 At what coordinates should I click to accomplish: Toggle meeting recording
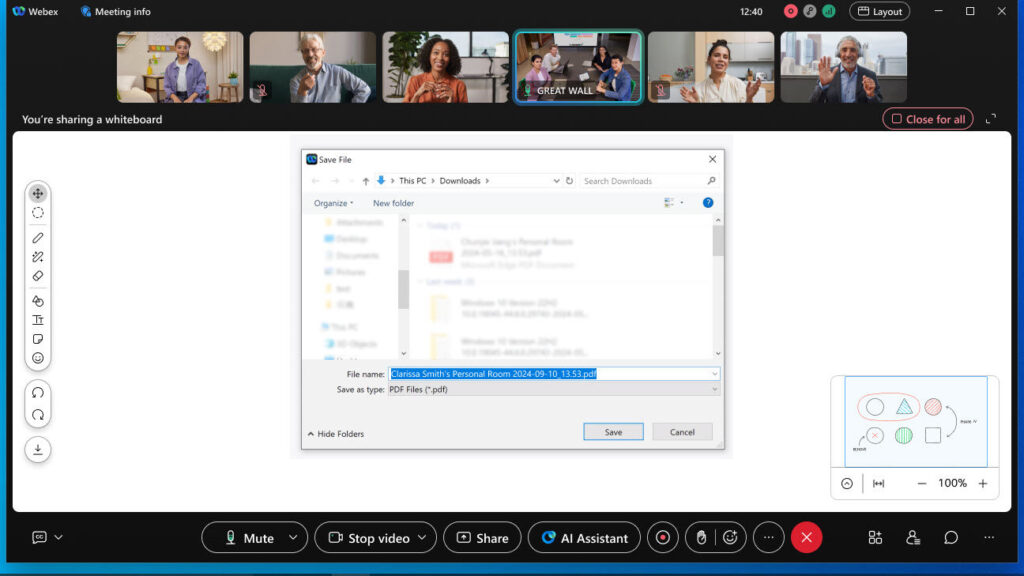[663, 537]
